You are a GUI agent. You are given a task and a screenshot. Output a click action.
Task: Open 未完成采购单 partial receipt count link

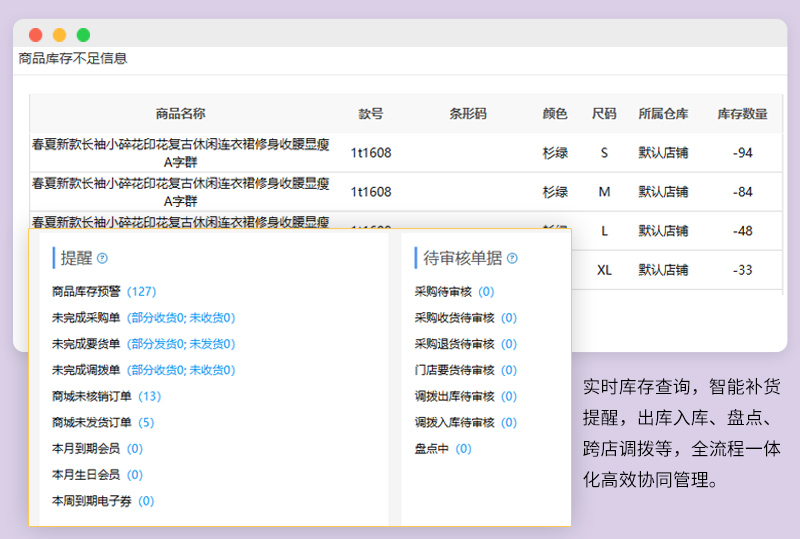point(181,318)
